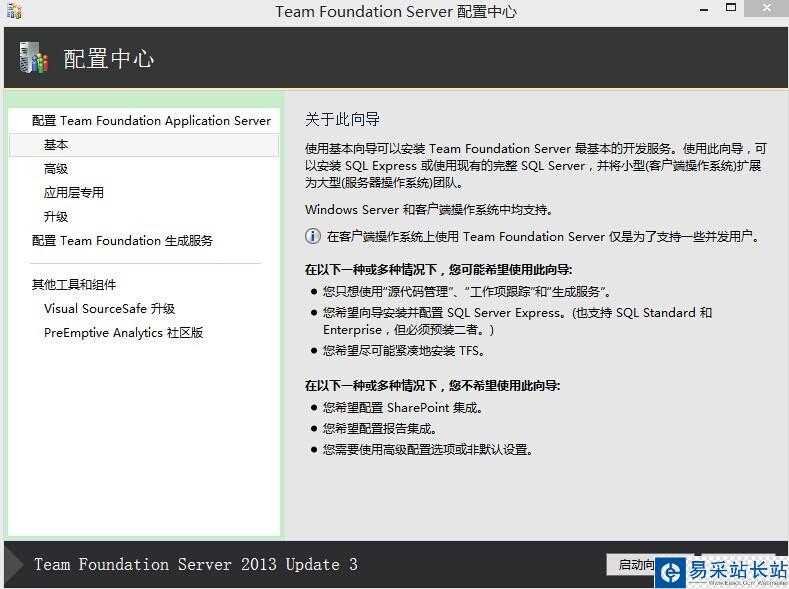Click the bullet '您希望配置 SharePoint 集成。'
789x589 pixels.
tap(403, 407)
